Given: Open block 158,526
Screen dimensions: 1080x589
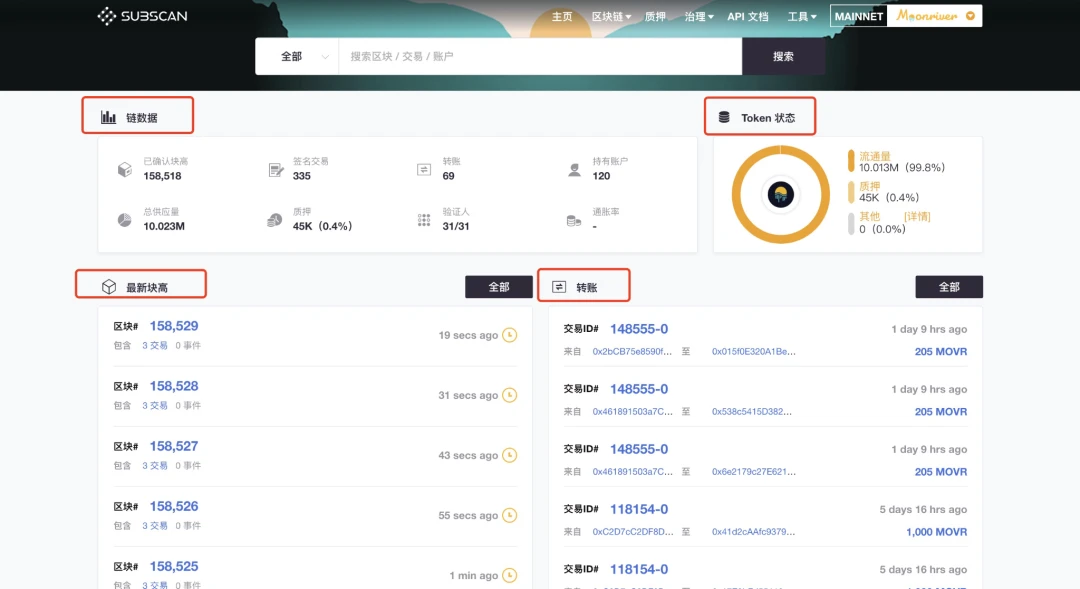Looking at the screenshot, I should click(x=174, y=506).
